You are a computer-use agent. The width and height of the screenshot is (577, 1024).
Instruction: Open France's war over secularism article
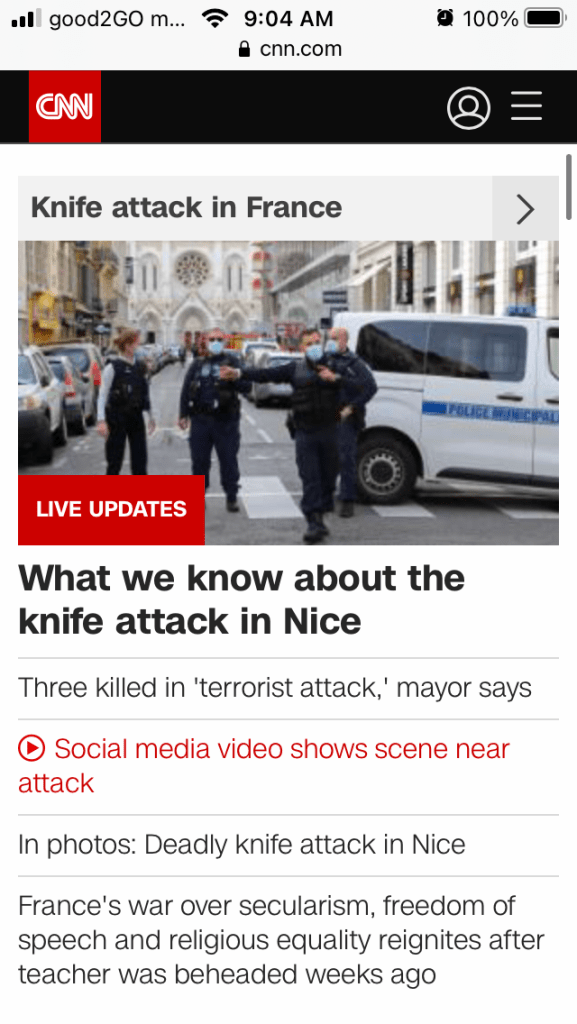tap(281, 940)
